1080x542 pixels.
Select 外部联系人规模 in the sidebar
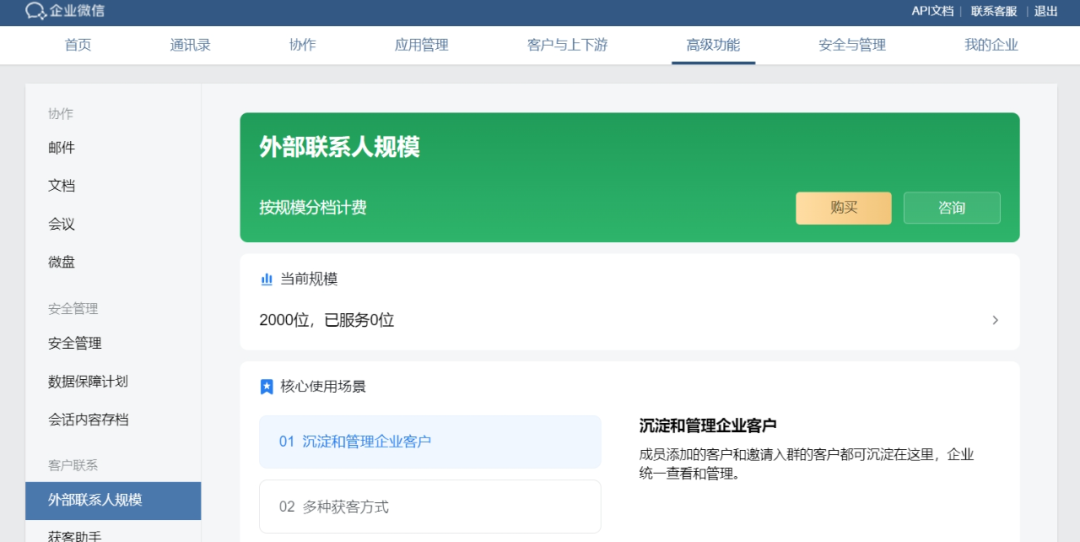(113, 501)
